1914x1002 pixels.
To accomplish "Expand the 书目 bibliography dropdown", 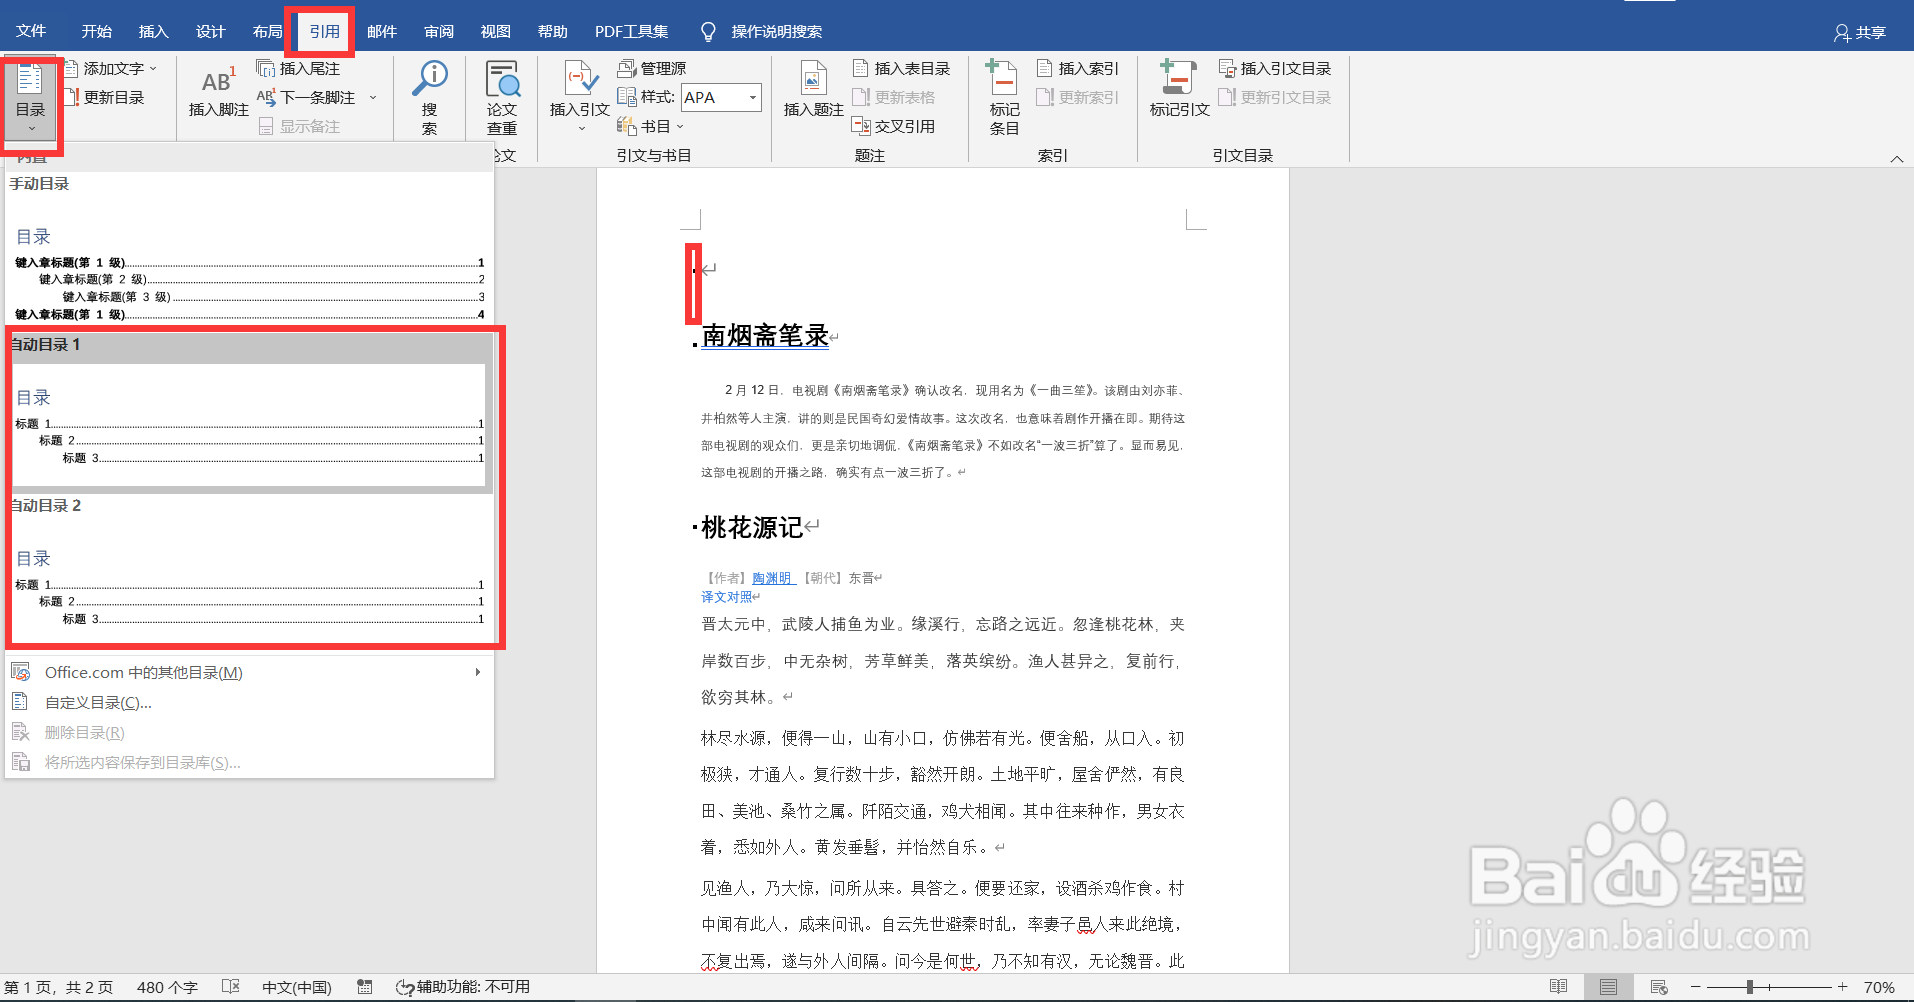I will point(681,125).
